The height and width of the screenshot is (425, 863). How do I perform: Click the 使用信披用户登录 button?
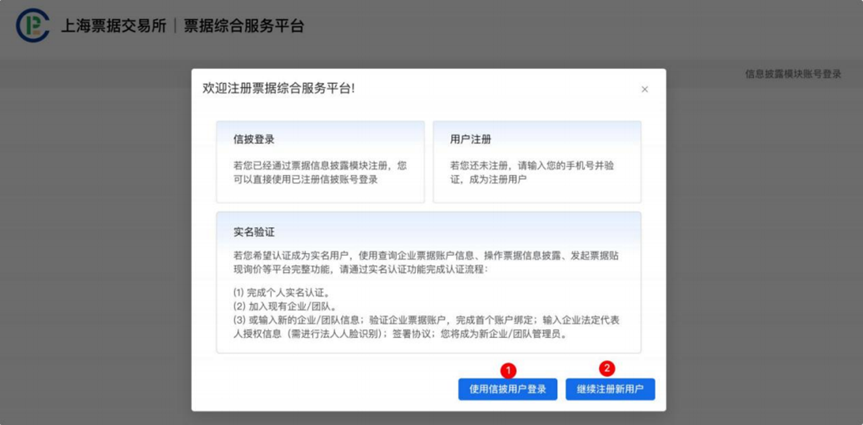pyautogui.click(x=508, y=390)
